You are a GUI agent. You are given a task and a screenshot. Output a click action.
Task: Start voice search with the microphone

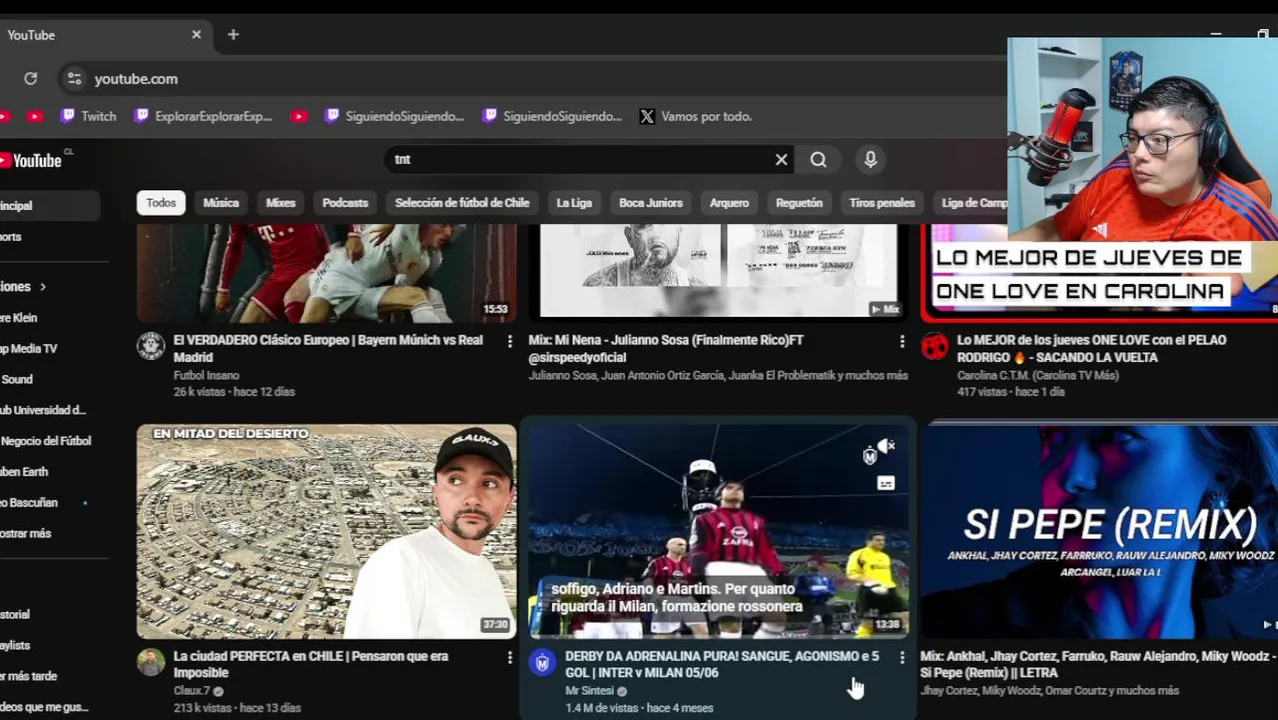coord(870,159)
